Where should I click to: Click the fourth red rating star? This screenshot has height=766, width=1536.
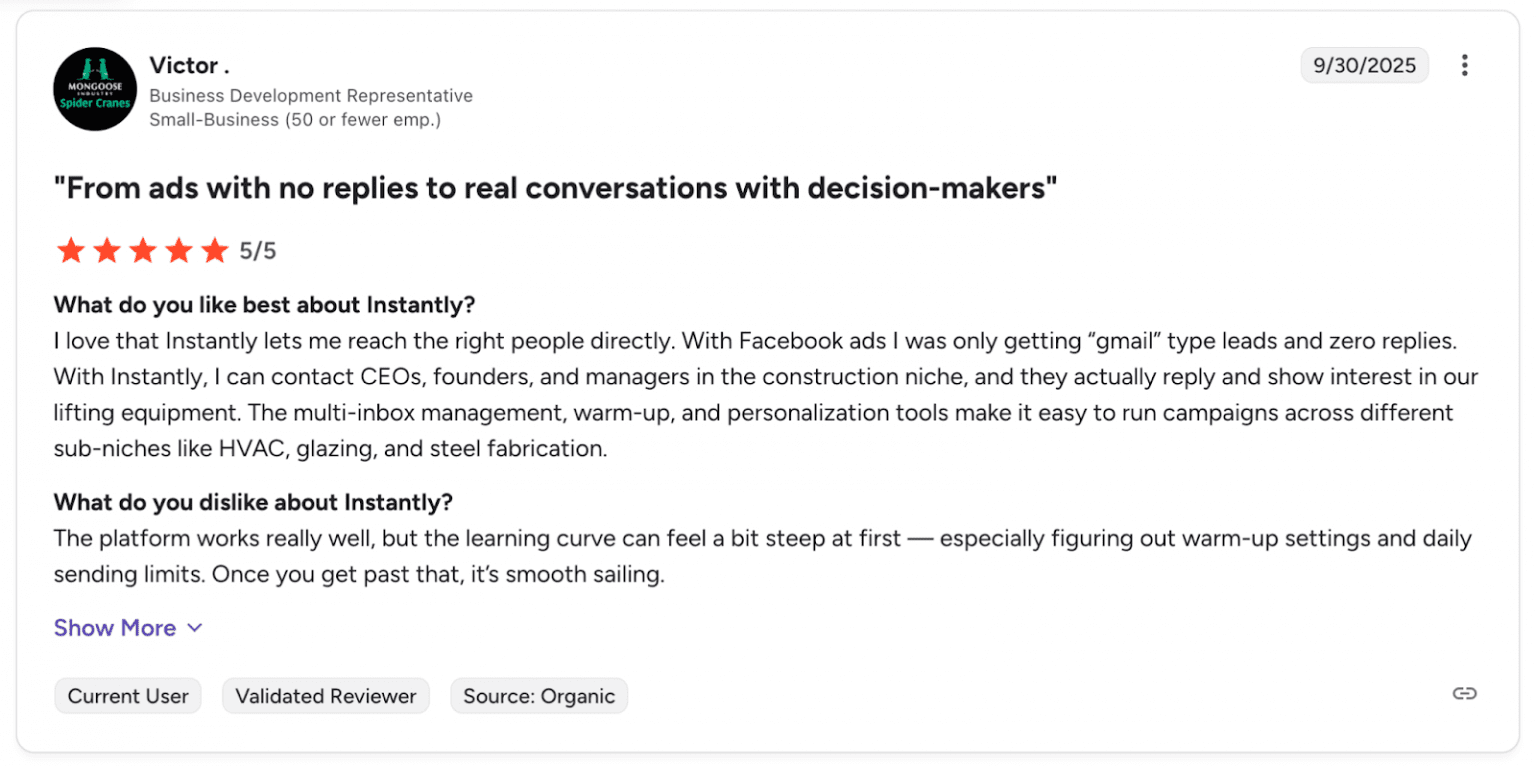[178, 250]
